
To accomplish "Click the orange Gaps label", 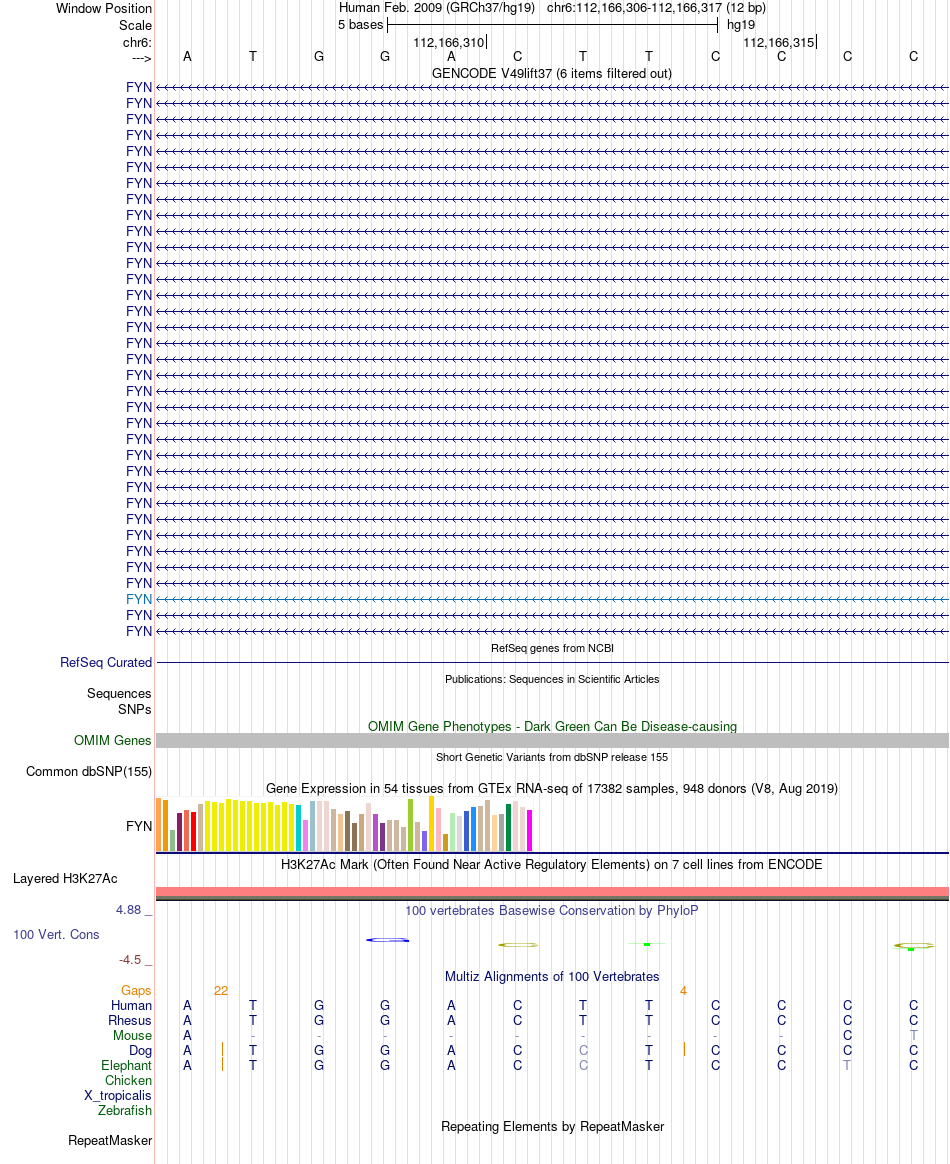I will coord(136,990).
